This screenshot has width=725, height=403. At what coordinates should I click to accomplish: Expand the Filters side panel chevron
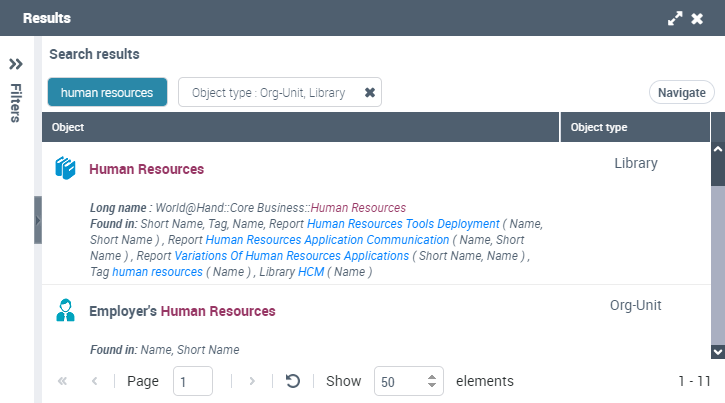pyautogui.click(x=16, y=64)
